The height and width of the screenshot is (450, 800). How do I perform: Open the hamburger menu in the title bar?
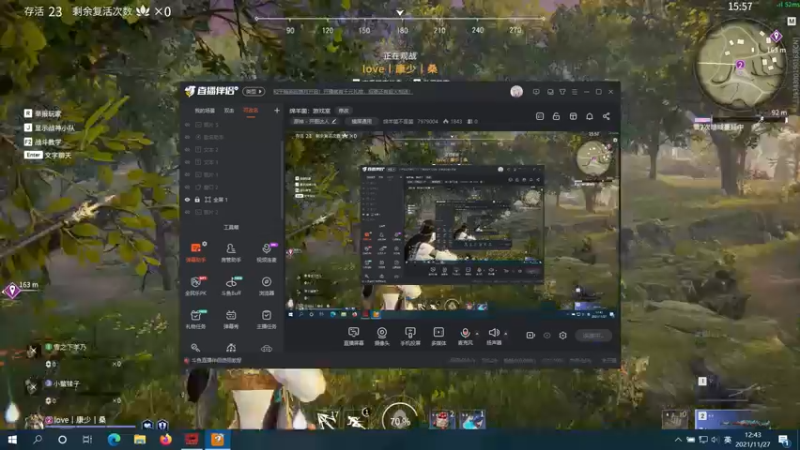coord(574,92)
